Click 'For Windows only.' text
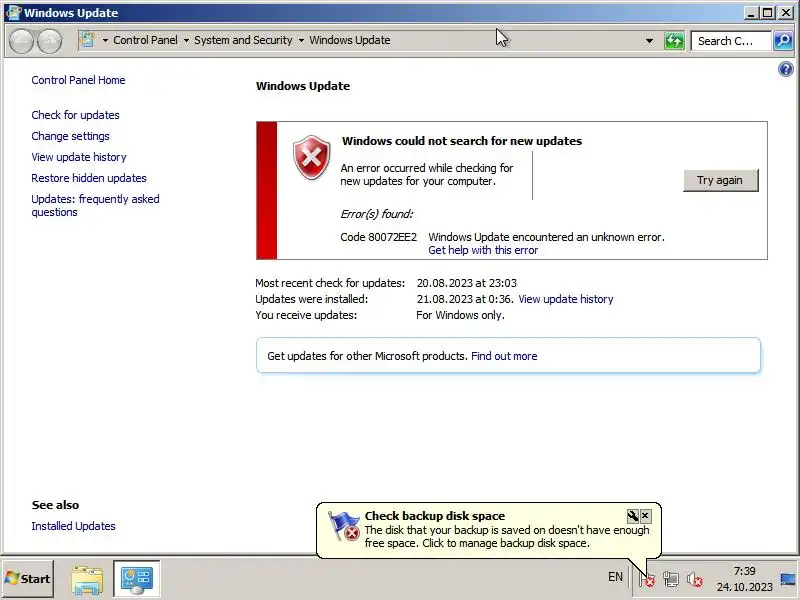The height and width of the screenshot is (600, 800). pos(460,315)
